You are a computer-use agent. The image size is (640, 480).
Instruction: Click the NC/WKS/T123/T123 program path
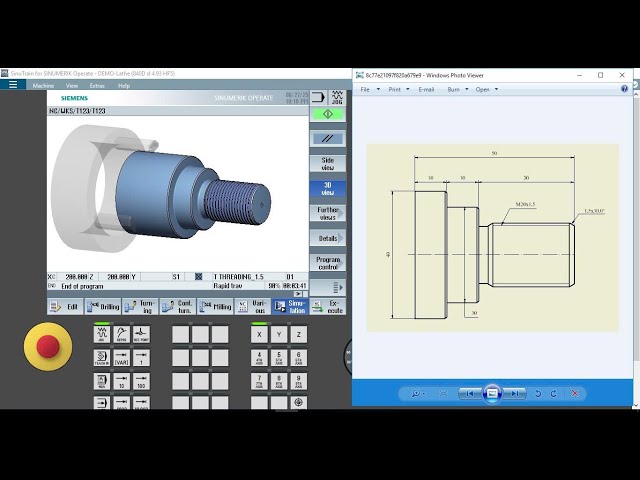(x=77, y=111)
